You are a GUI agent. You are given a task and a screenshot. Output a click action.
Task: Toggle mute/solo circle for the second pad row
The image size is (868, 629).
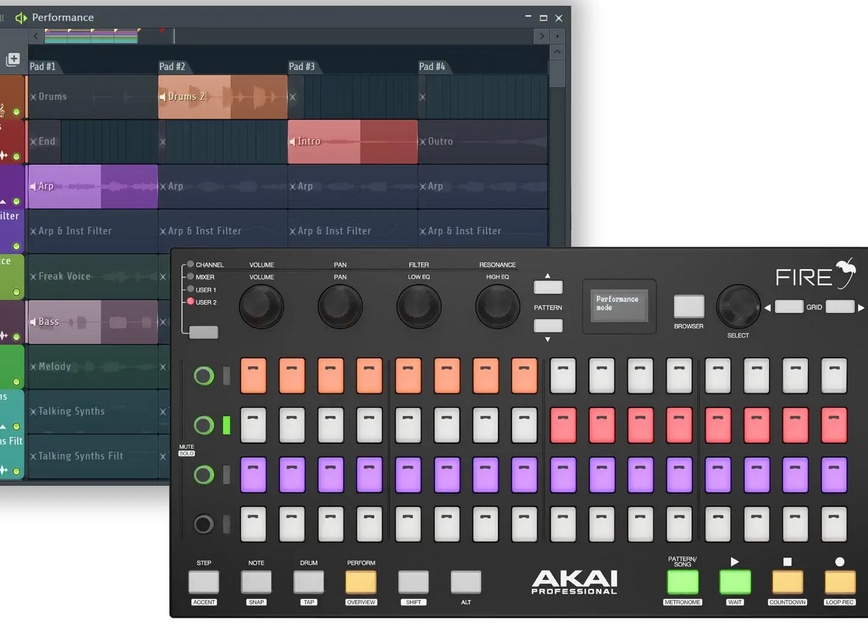[204, 425]
